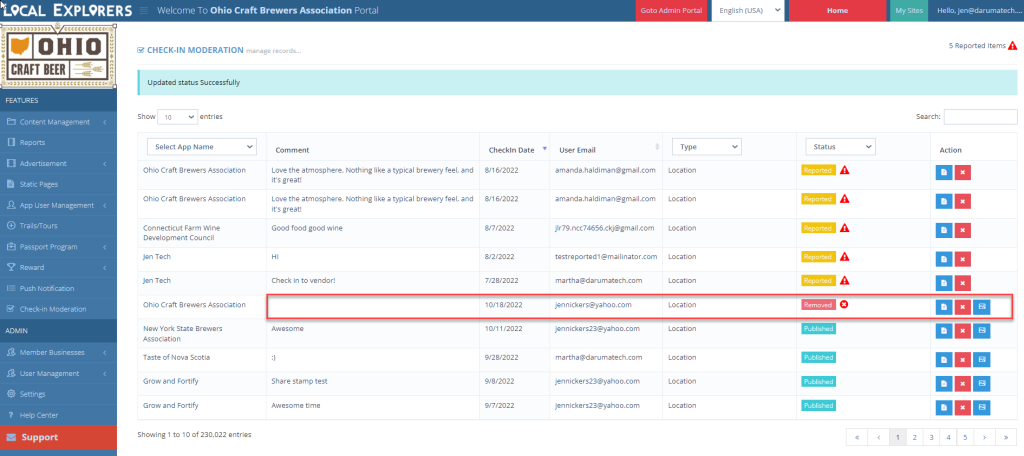
Task: Click red X remove icon in the 7/28/2022 row
Action: coord(963,283)
